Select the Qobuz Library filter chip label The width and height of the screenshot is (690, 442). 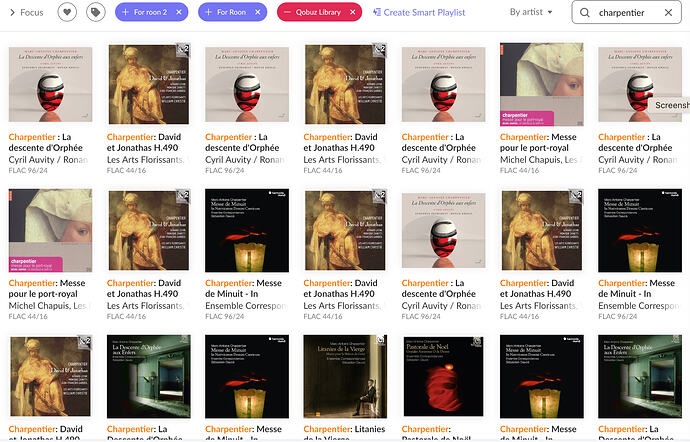tap(318, 12)
